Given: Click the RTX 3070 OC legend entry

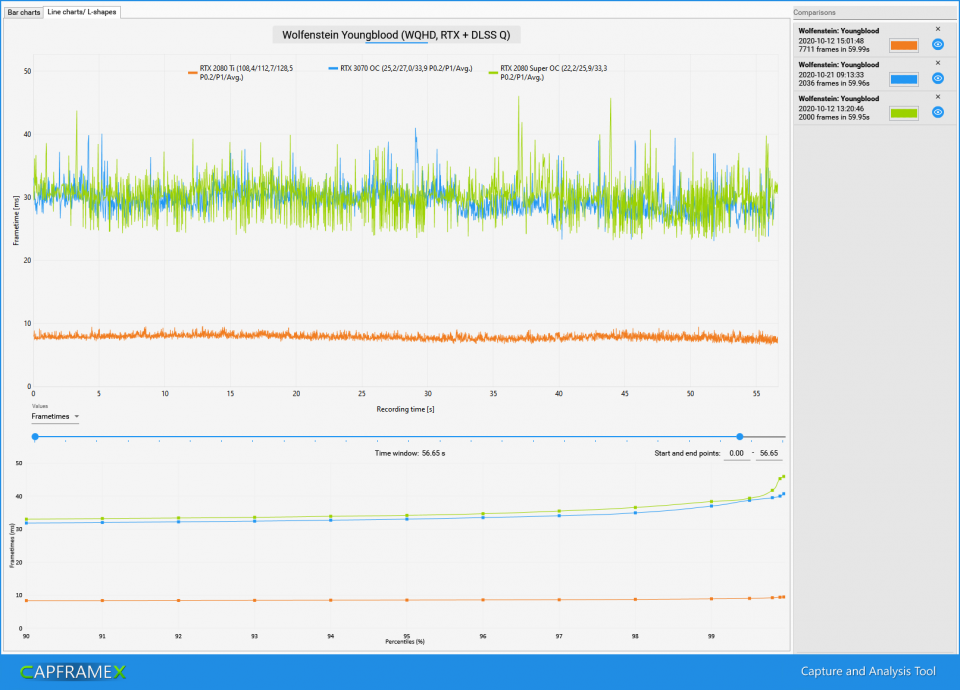Looking at the screenshot, I should 400,69.
